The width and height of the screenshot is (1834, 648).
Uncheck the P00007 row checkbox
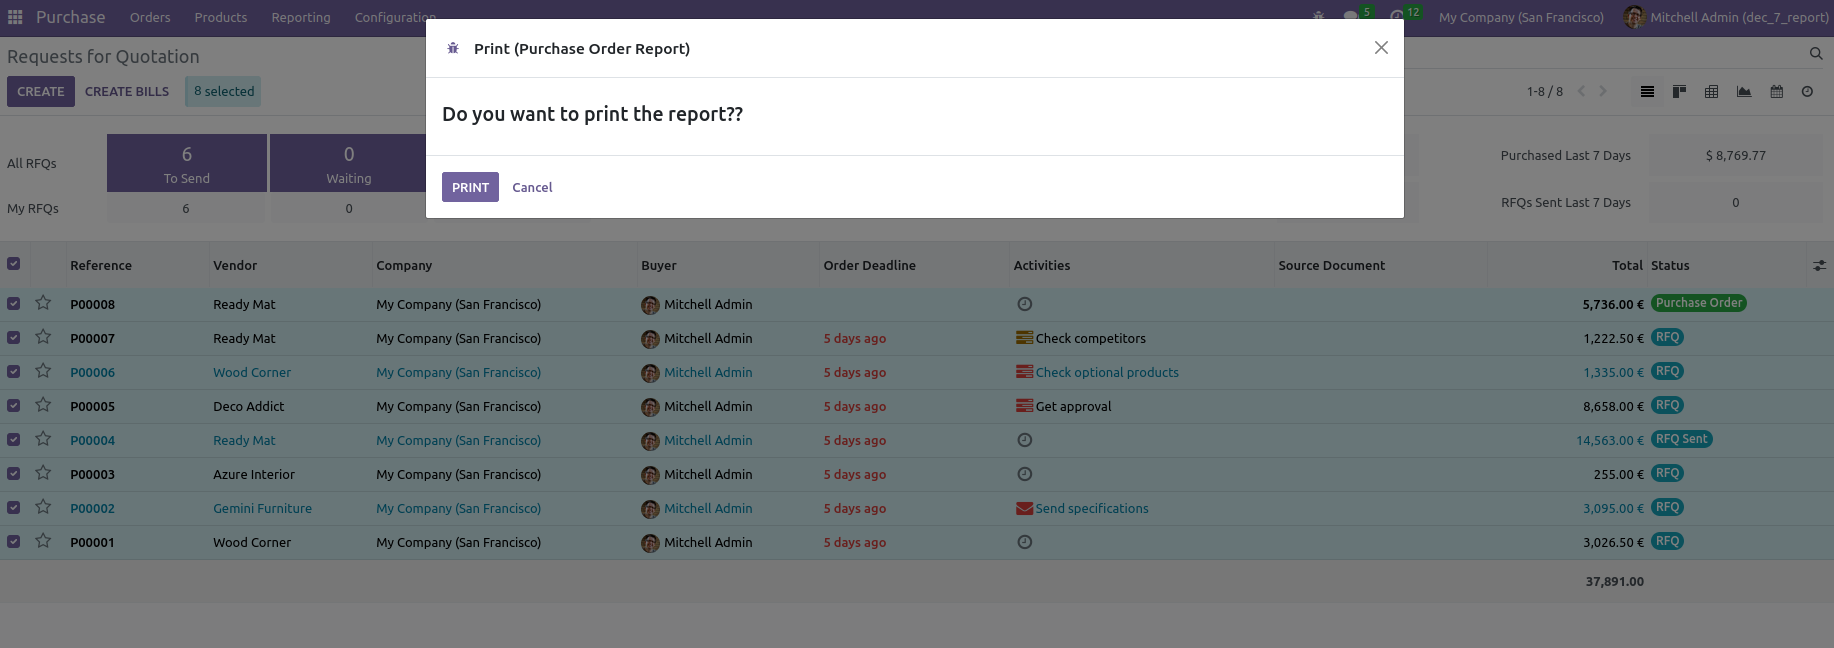tap(14, 338)
